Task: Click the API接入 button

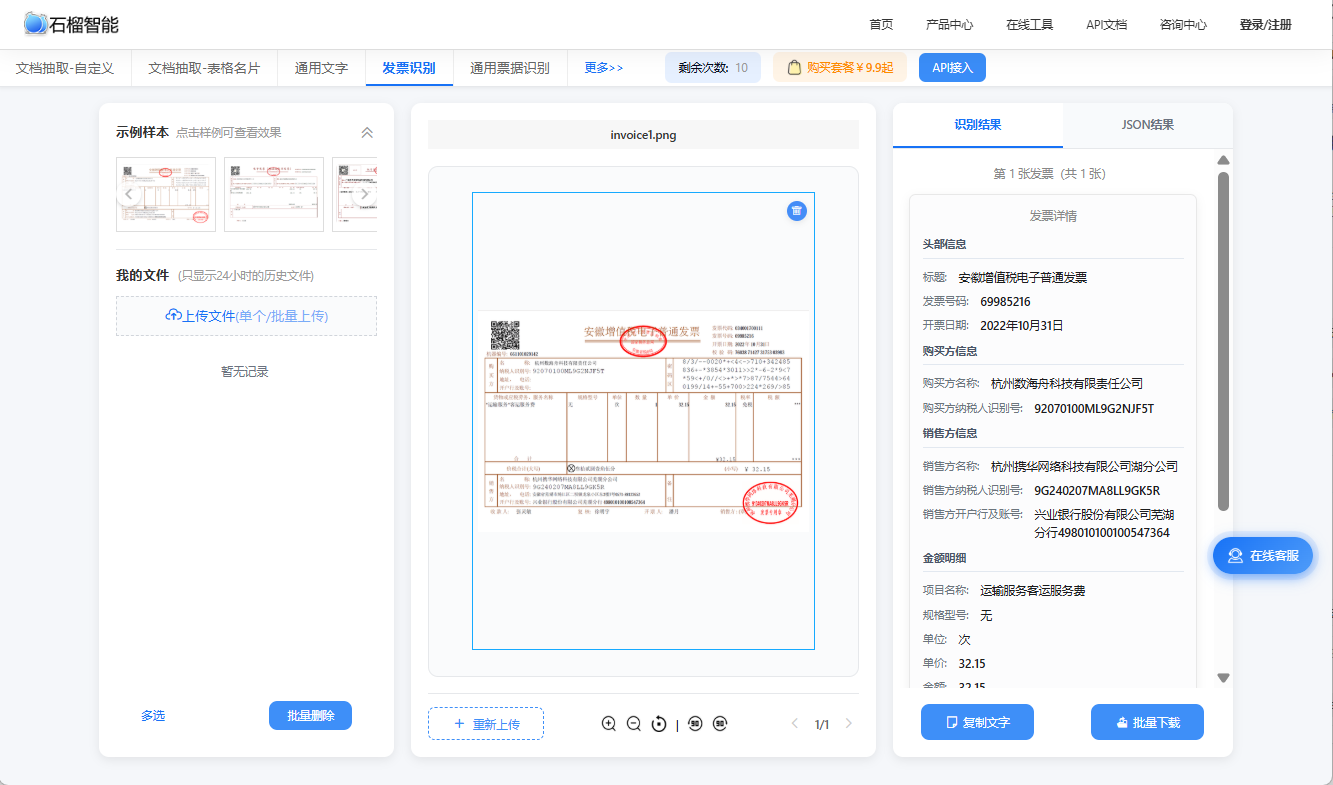Action: pos(952,68)
